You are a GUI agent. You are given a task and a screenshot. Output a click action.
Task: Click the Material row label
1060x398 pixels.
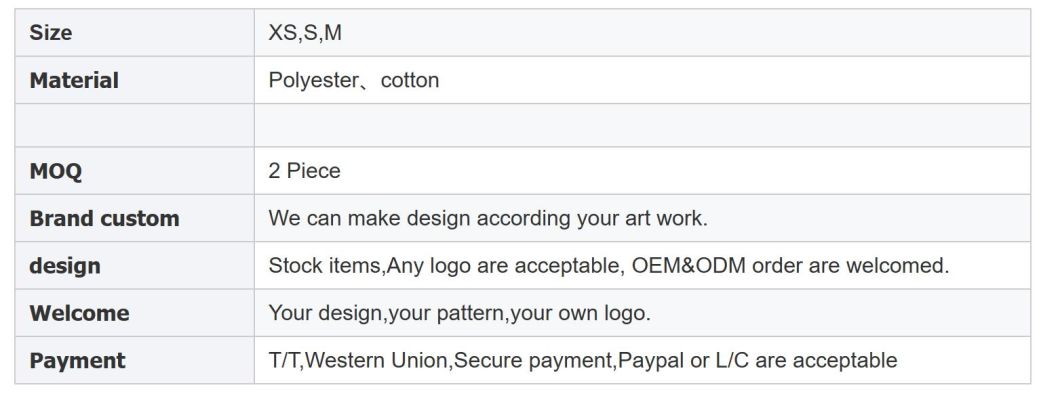[74, 80]
